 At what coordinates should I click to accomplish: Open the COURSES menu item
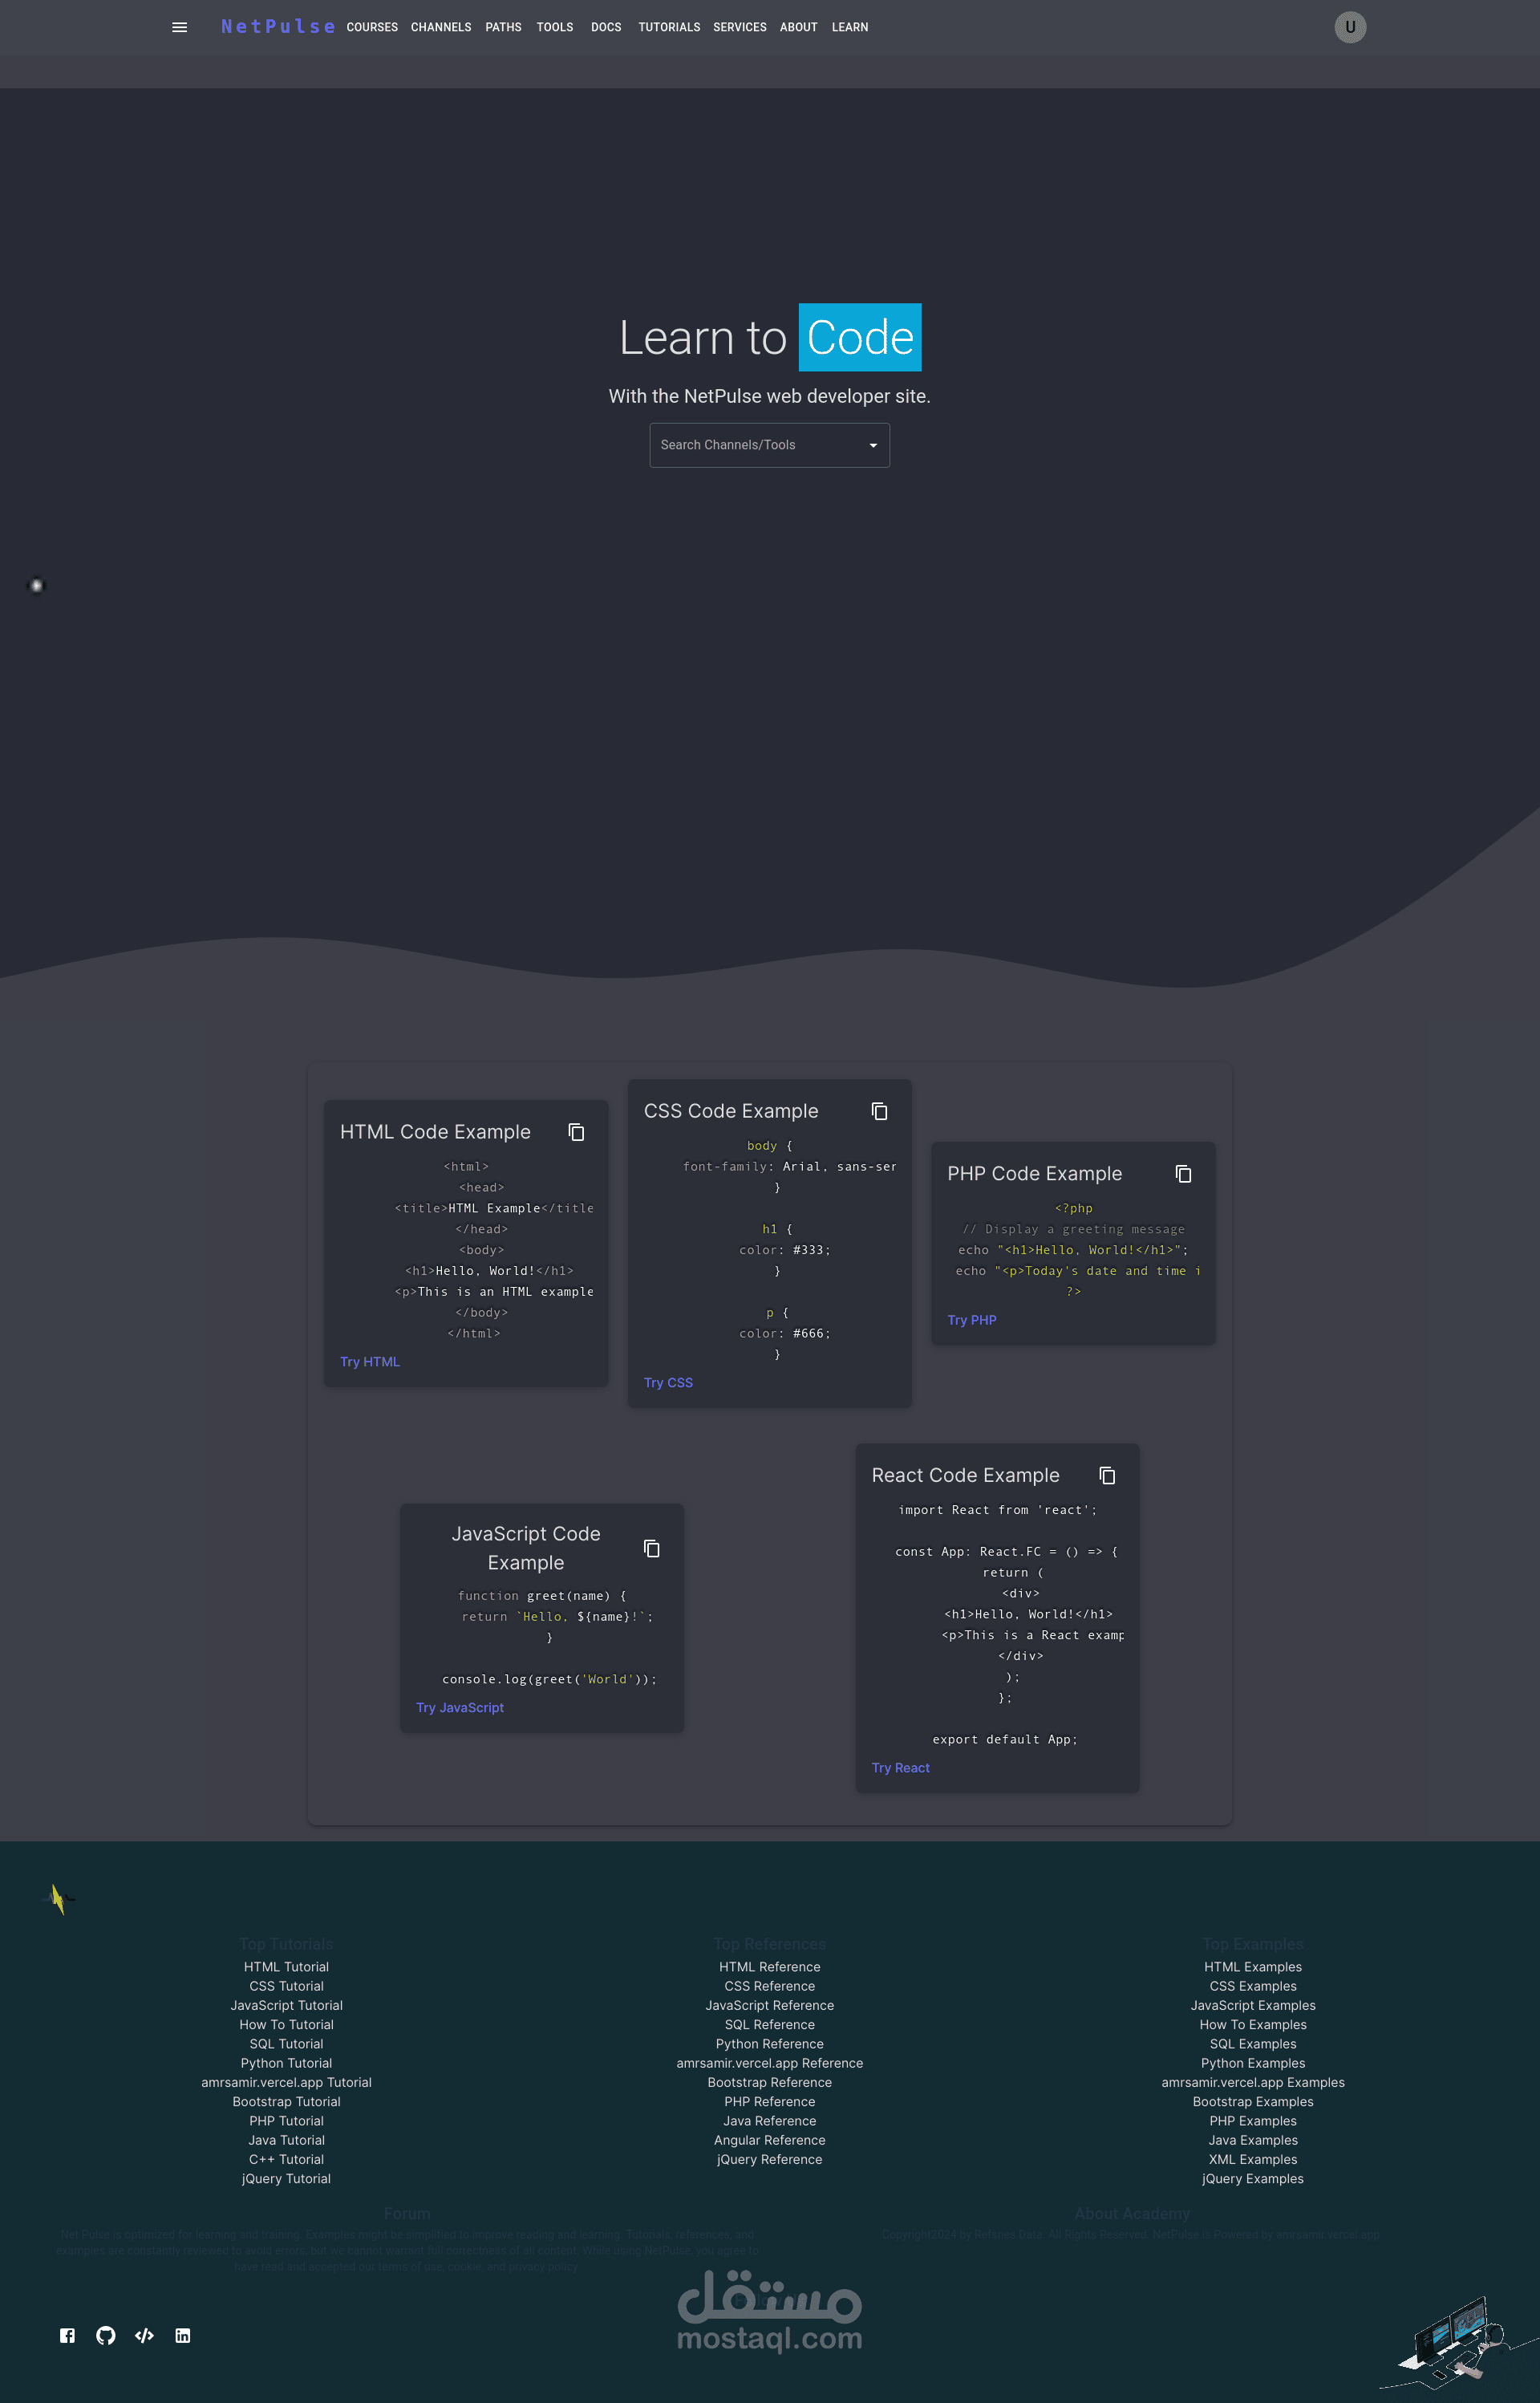(372, 27)
